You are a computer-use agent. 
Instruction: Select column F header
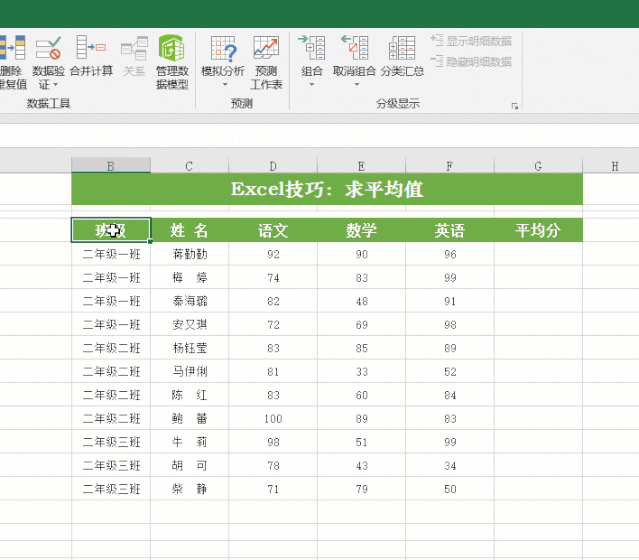450,166
